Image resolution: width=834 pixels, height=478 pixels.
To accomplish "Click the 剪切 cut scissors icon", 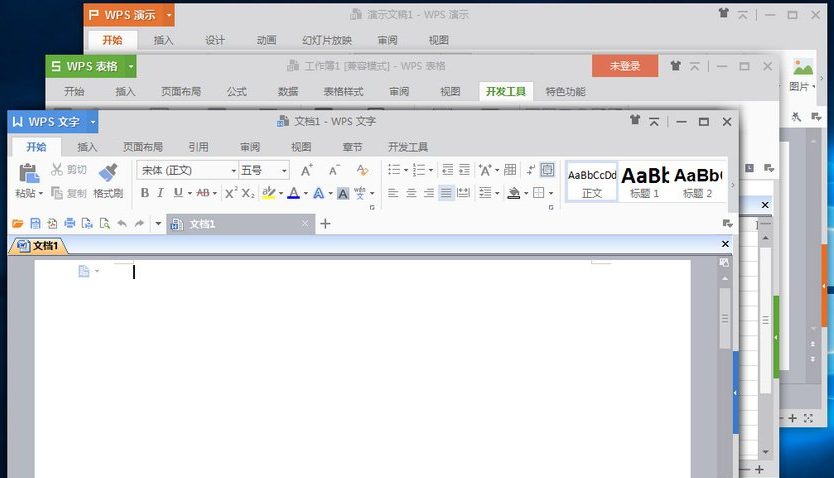I will point(56,170).
